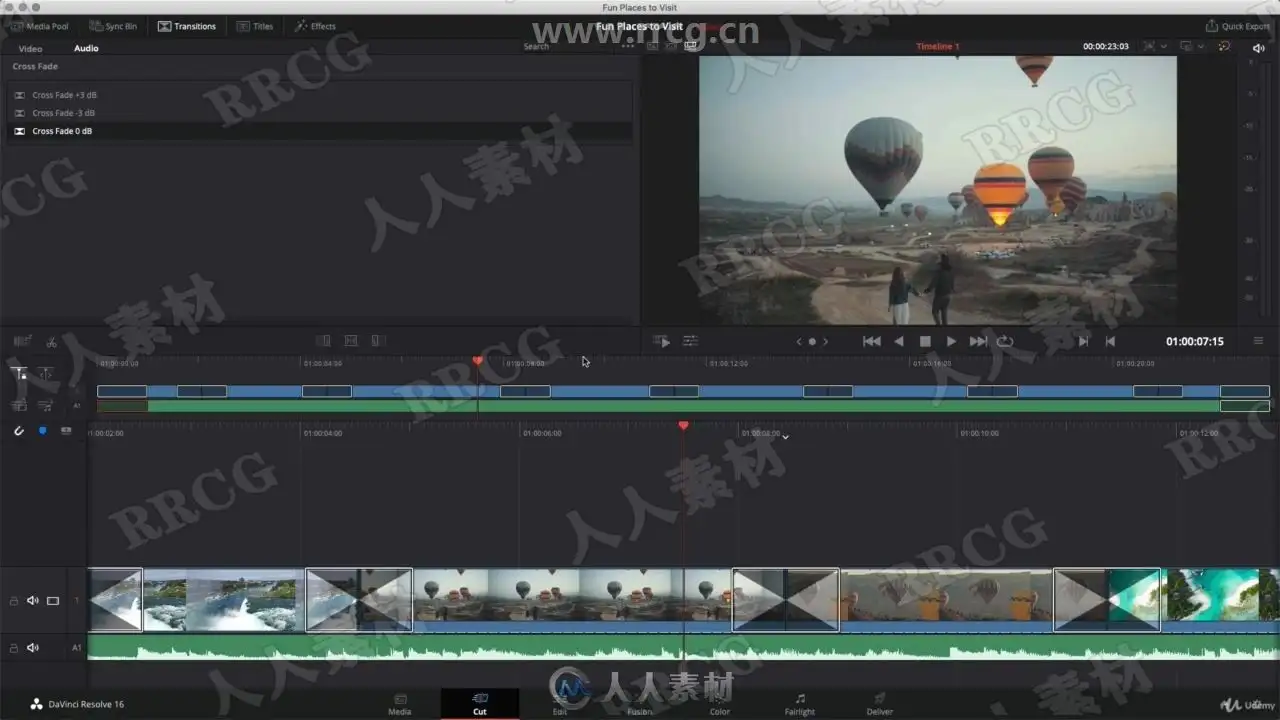Select the hot air balloons clip thumbnail
Screen dimensions: 1280x720
(572, 600)
